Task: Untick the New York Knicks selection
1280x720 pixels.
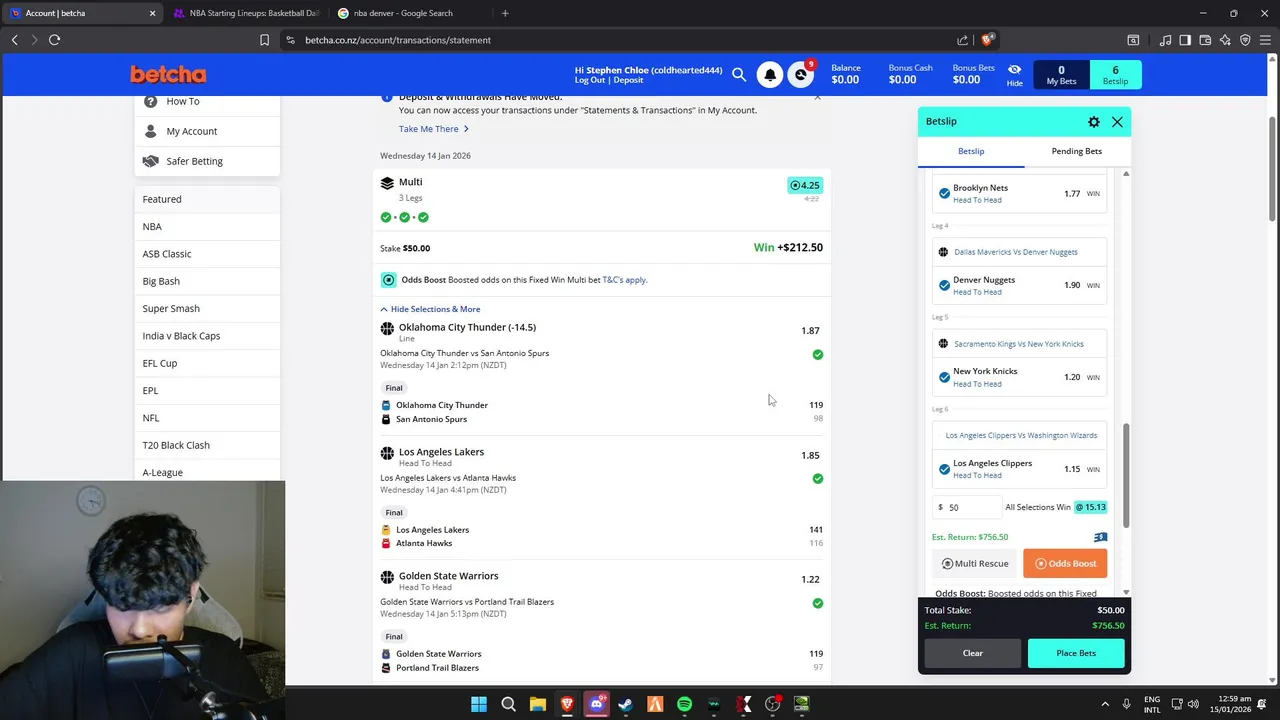Action: point(944,377)
